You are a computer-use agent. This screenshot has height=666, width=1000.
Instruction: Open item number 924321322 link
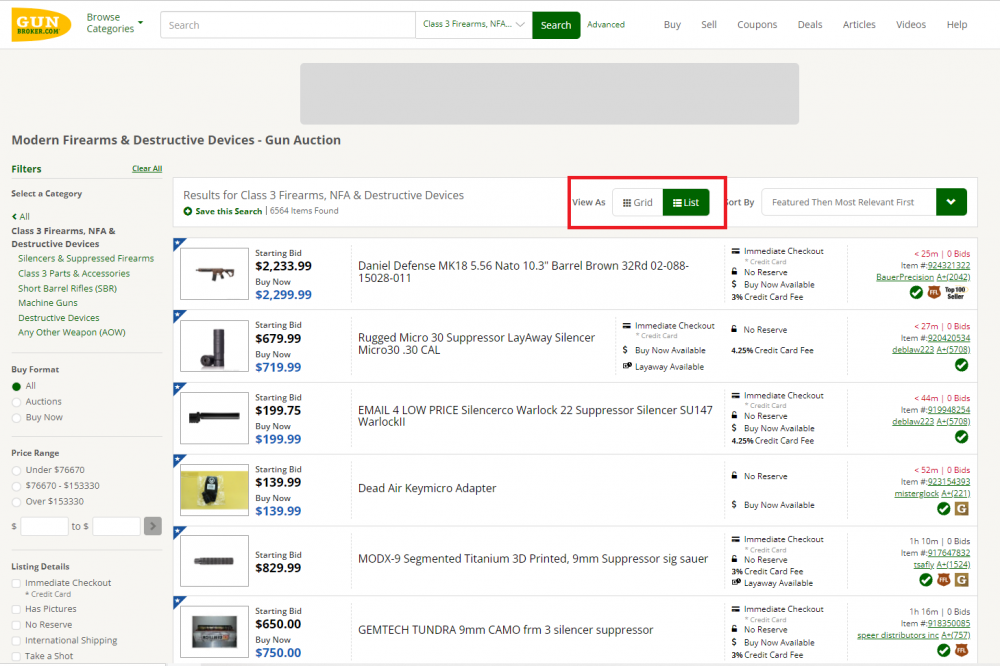pyautogui.click(x=948, y=265)
